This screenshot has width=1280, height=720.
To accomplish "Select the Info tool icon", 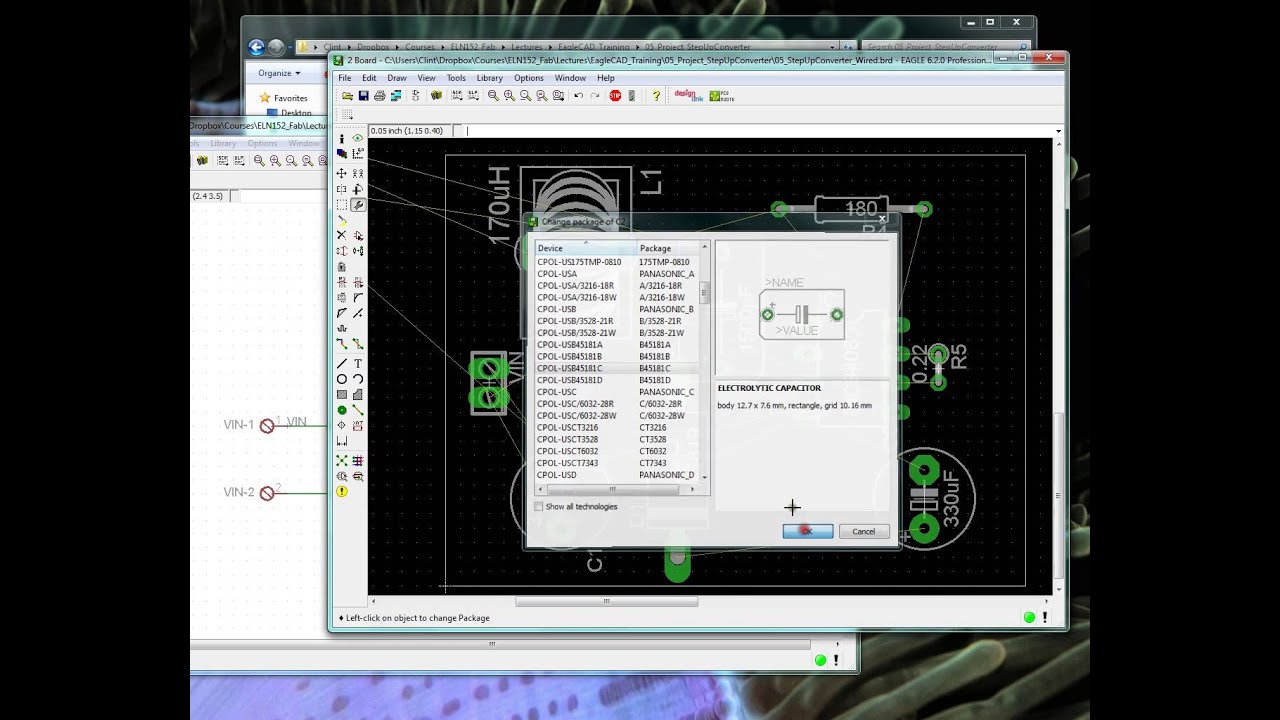I will 342,139.
